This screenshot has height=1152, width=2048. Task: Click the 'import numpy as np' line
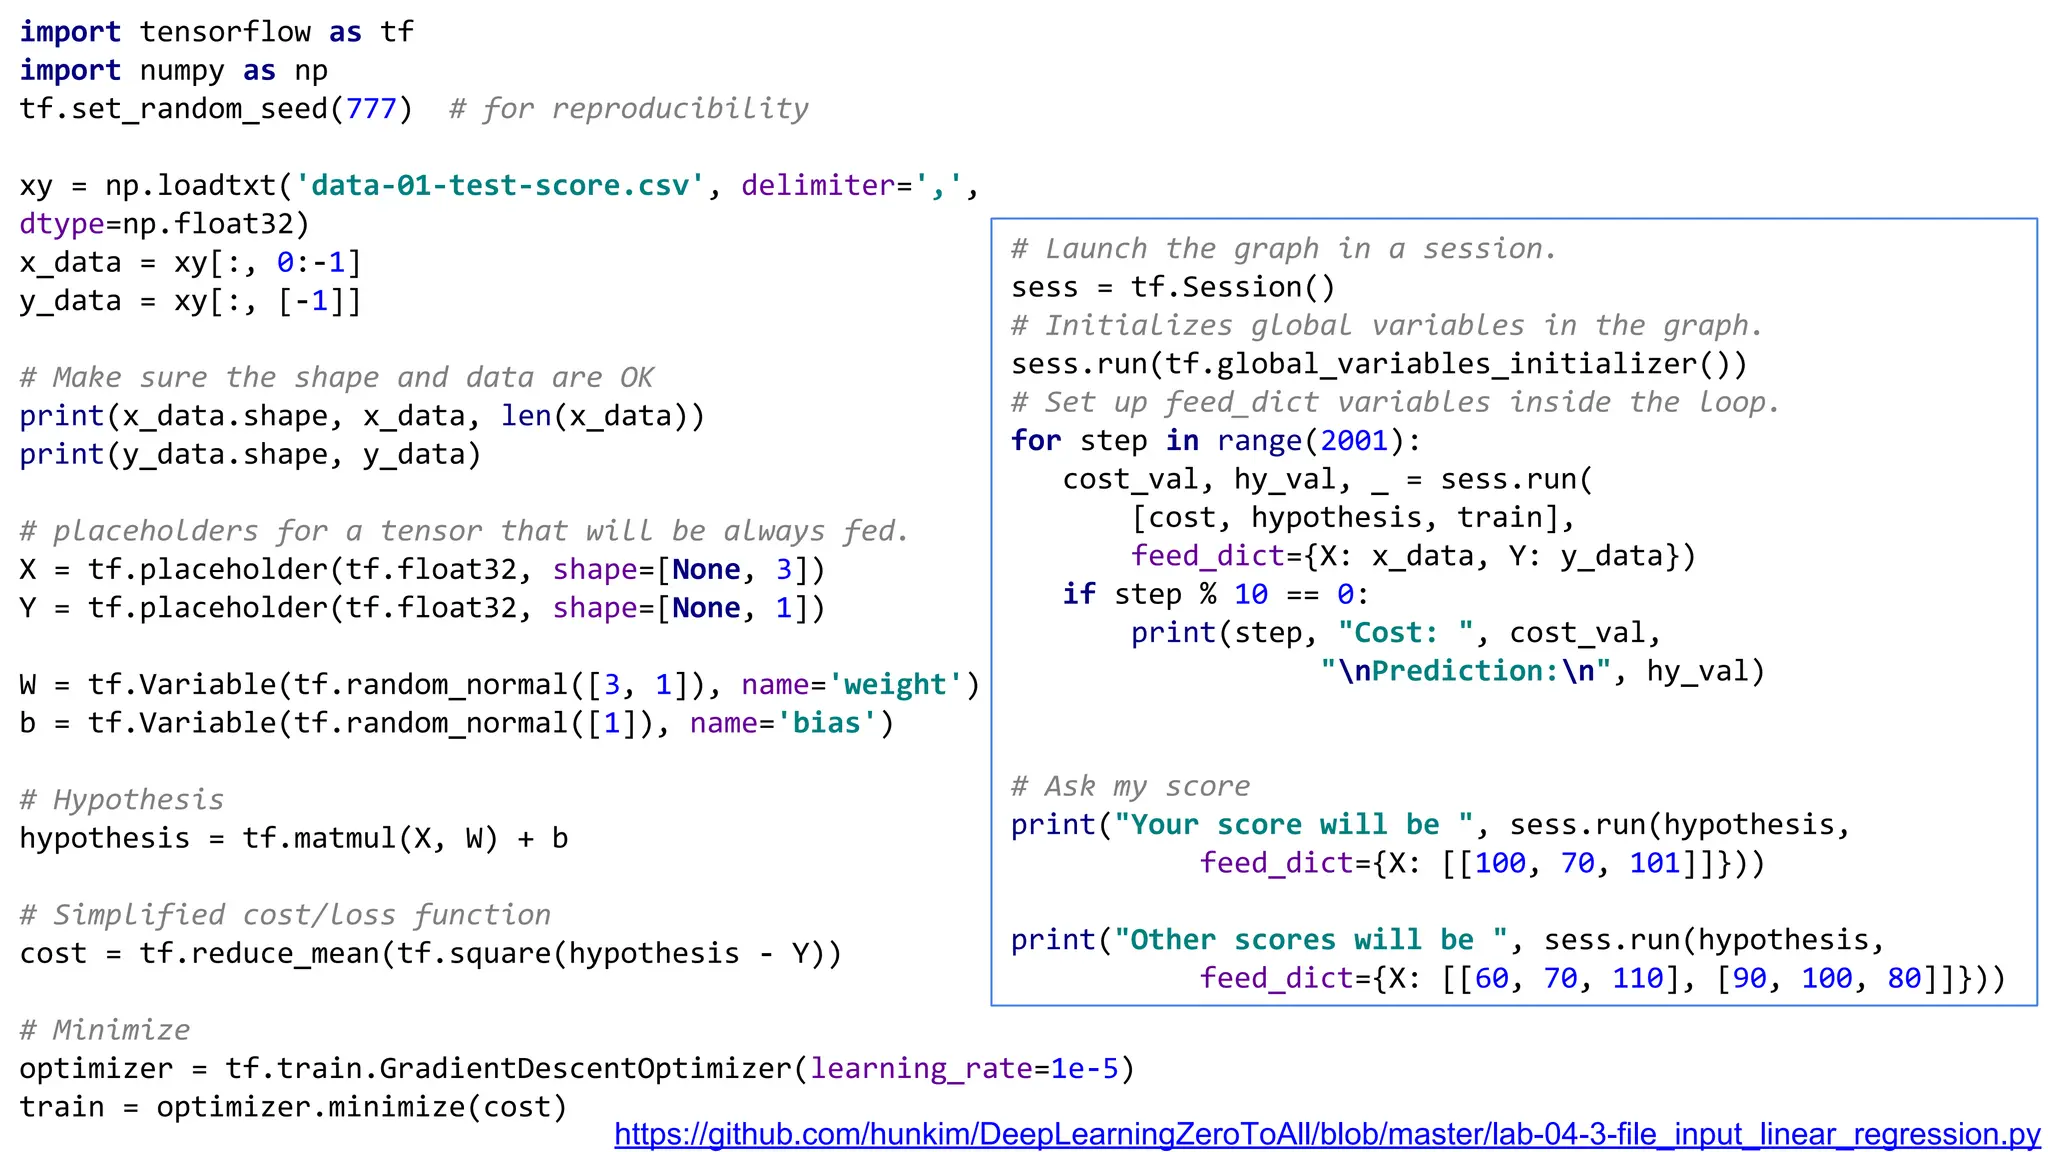click(173, 70)
